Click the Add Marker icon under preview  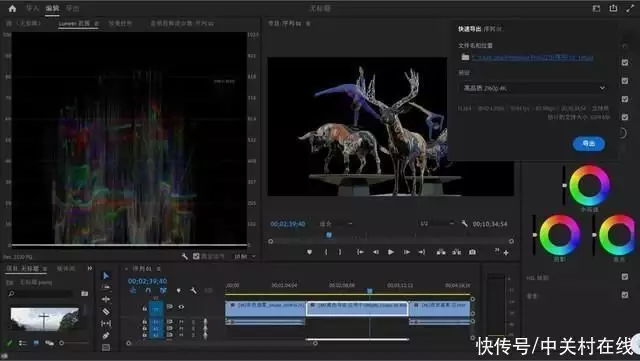click(x=309, y=252)
